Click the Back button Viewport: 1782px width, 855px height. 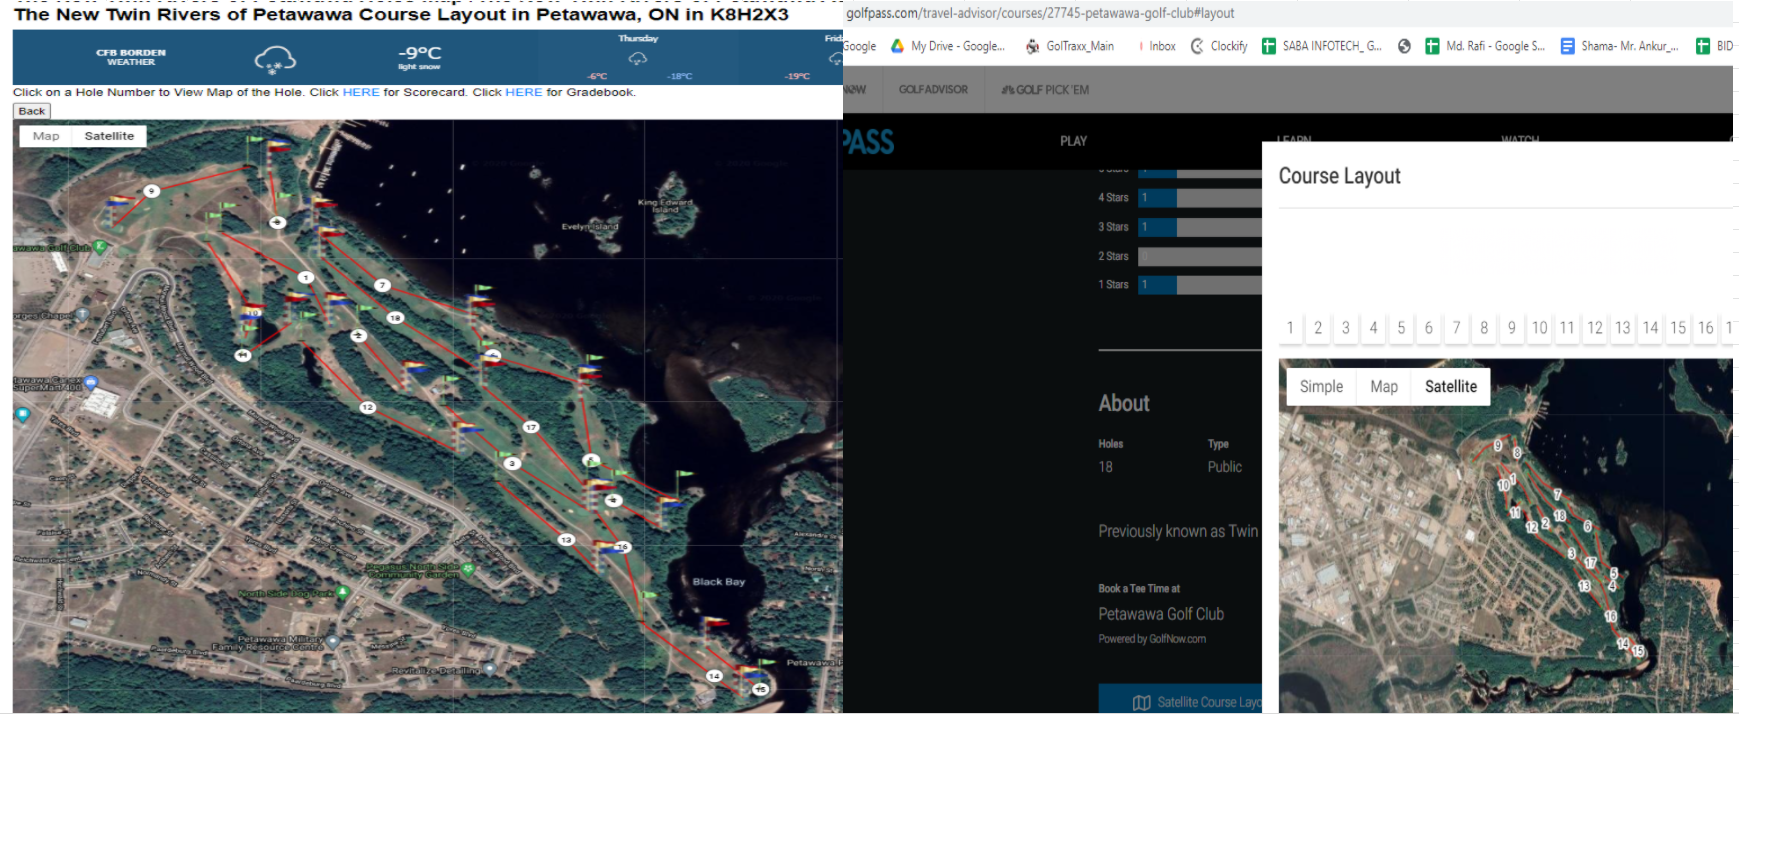click(32, 111)
